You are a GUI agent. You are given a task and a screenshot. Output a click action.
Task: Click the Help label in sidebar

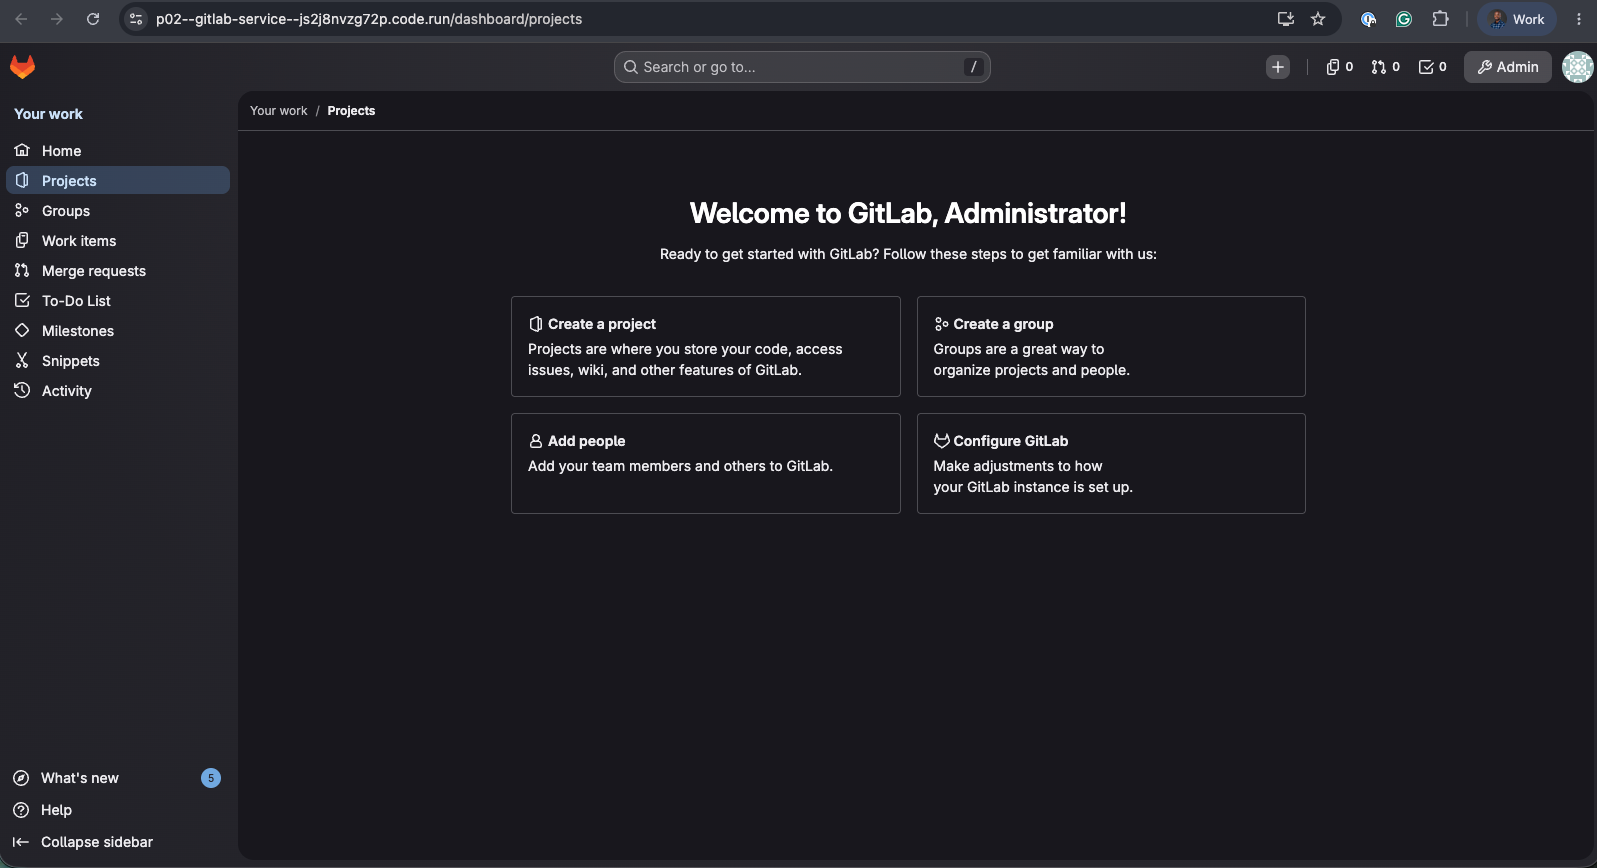[x=56, y=810]
